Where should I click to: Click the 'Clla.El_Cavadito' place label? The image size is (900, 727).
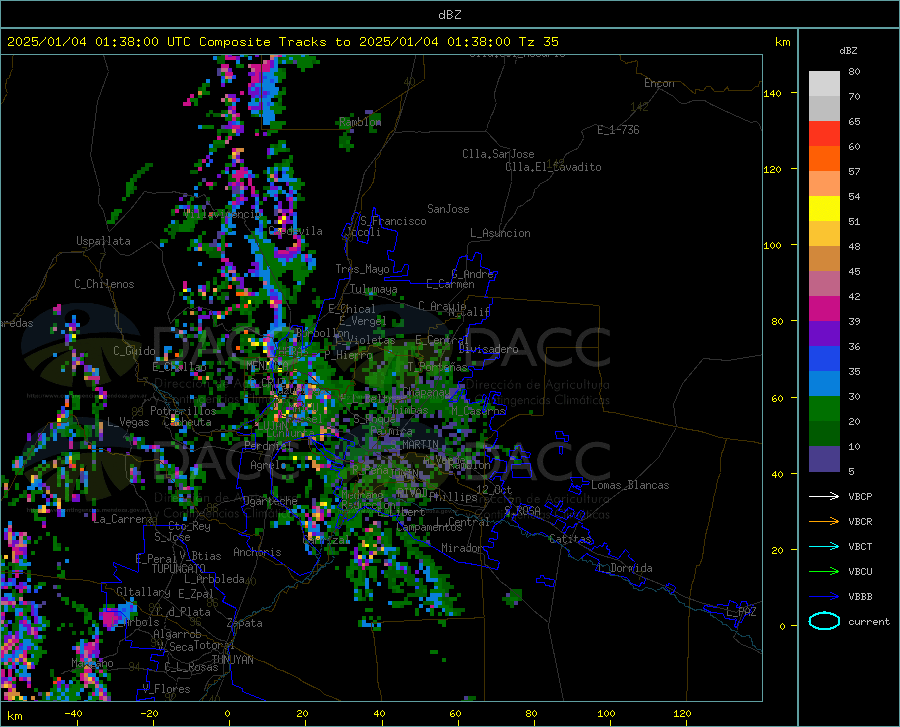(x=553, y=167)
